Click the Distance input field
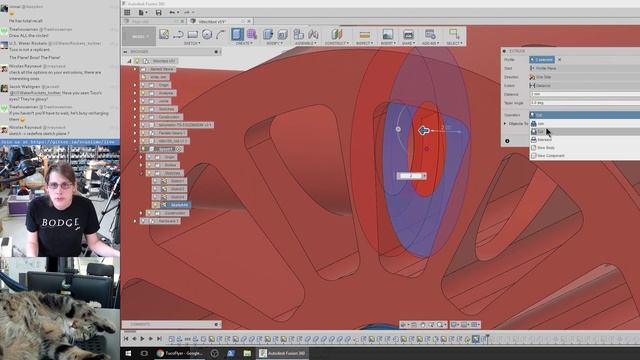This screenshot has width=640, height=360. (x=584, y=94)
